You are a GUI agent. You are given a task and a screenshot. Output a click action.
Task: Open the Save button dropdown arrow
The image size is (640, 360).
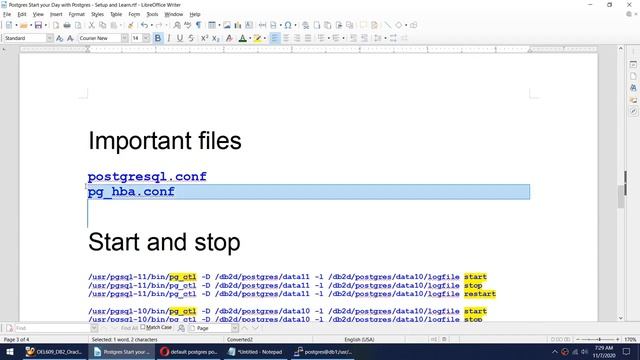(45, 25)
